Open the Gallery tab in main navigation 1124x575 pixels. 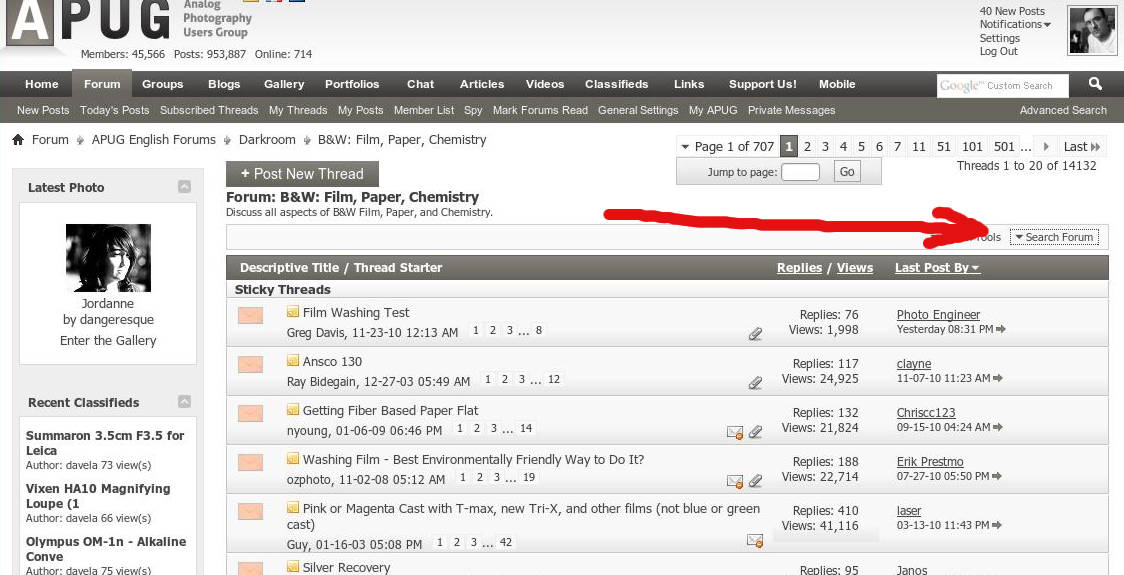point(284,85)
